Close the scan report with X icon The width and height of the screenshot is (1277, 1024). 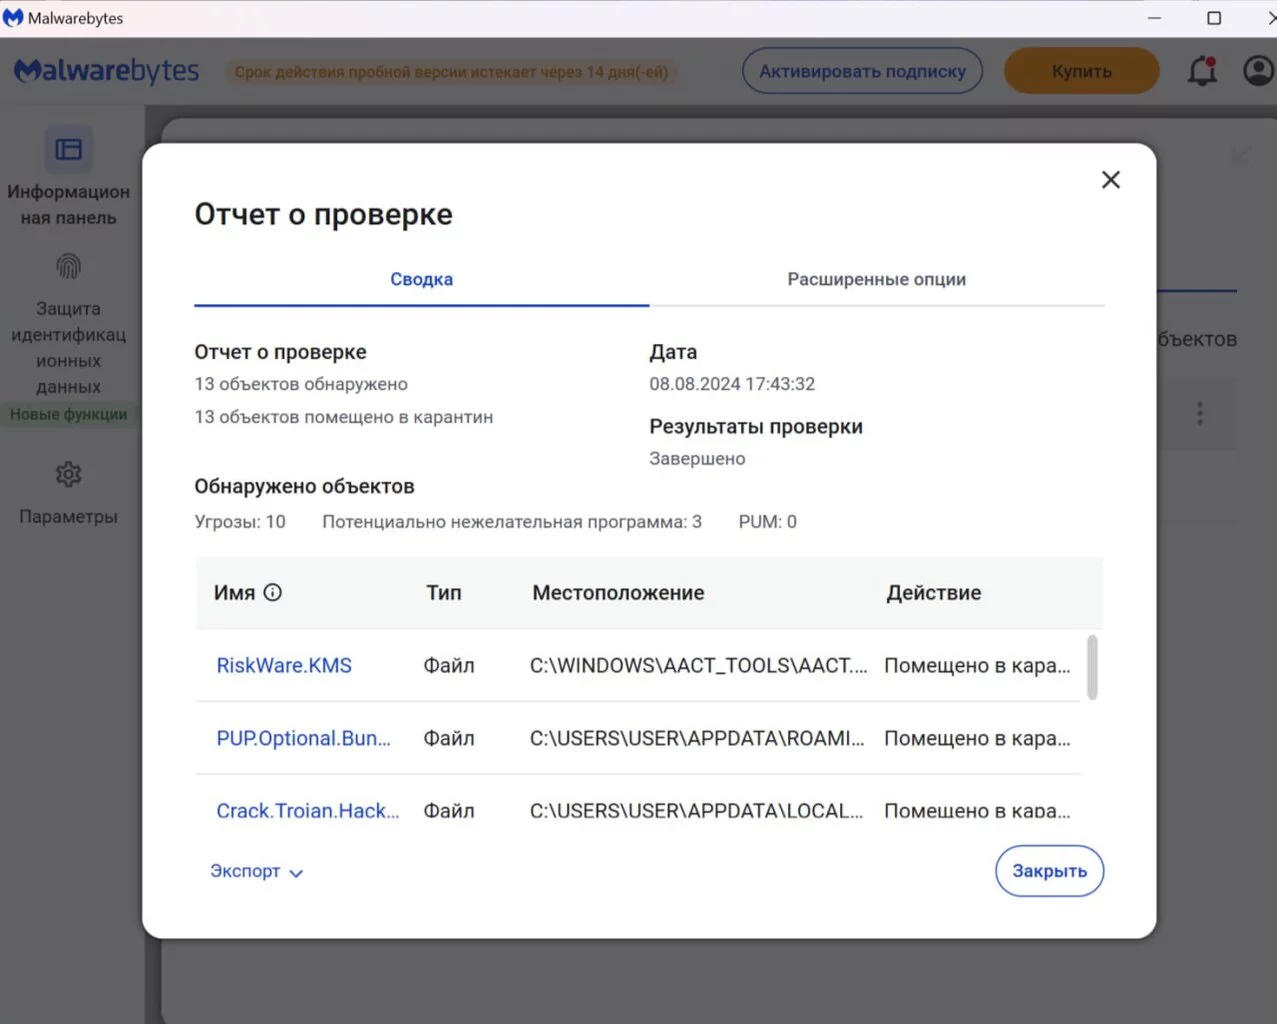(1110, 180)
